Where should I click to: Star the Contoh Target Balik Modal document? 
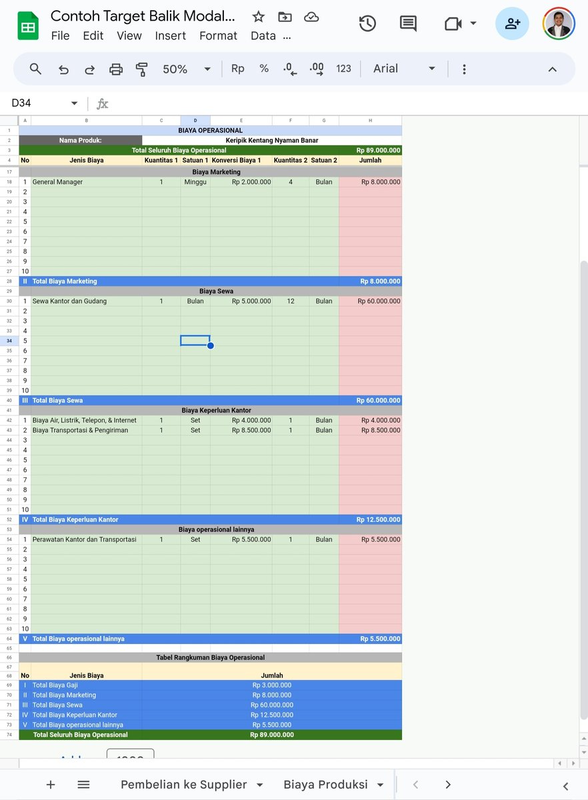coord(258,17)
